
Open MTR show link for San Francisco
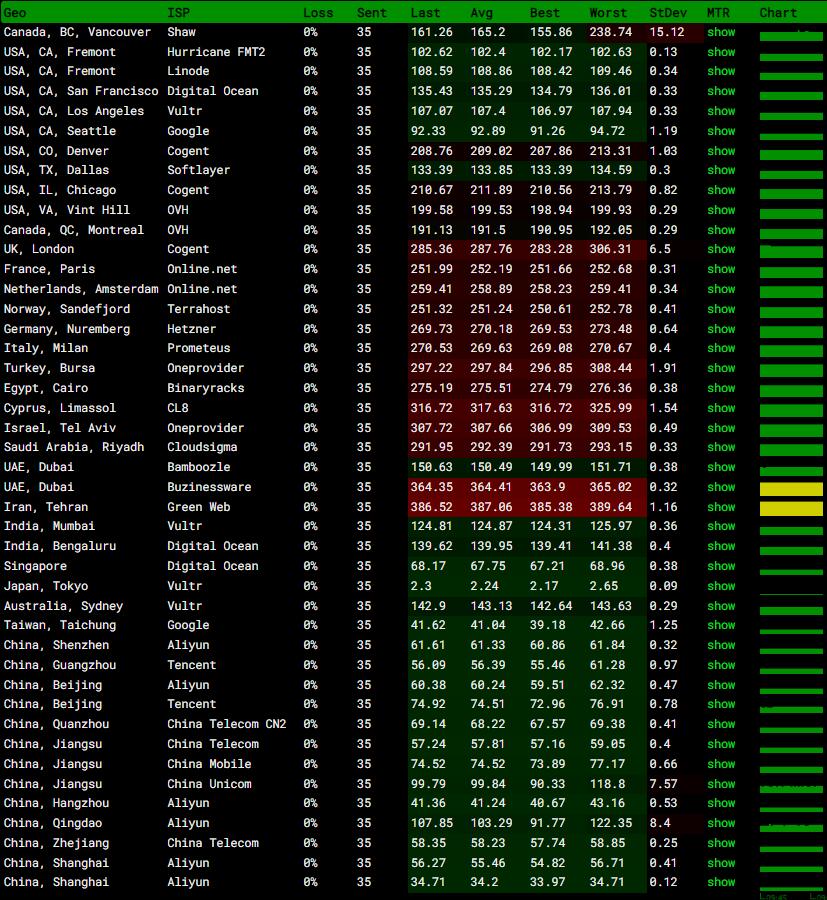[x=721, y=91]
